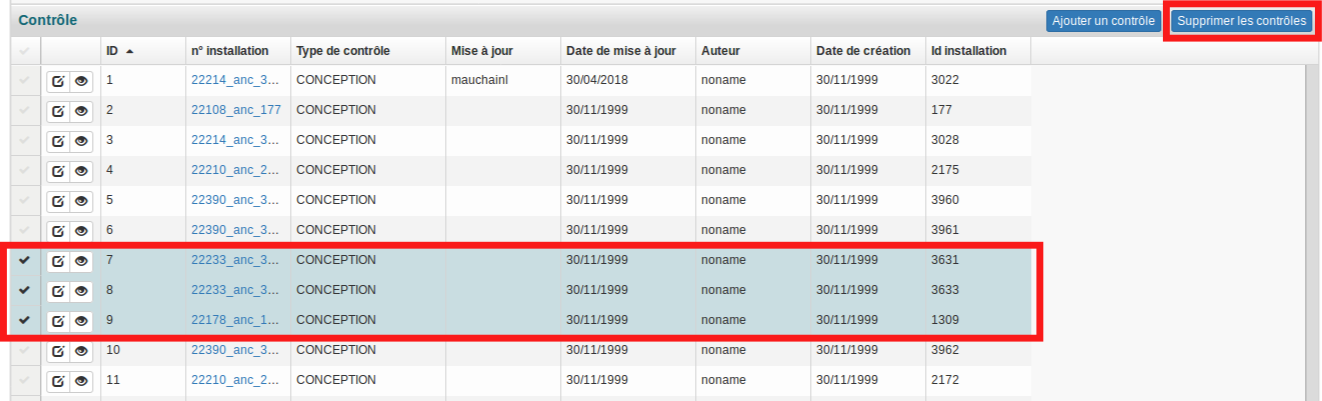Click the edit icon for row ID 2
Viewport: 1322px width, 401px height.
[x=58, y=110]
